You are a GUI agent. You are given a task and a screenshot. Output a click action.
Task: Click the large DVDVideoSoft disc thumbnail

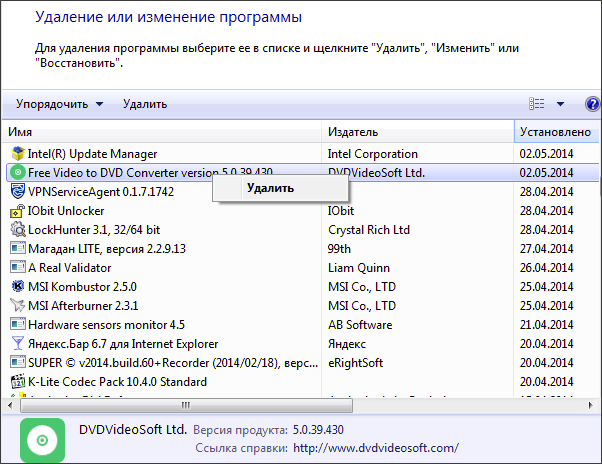[x=42, y=440]
